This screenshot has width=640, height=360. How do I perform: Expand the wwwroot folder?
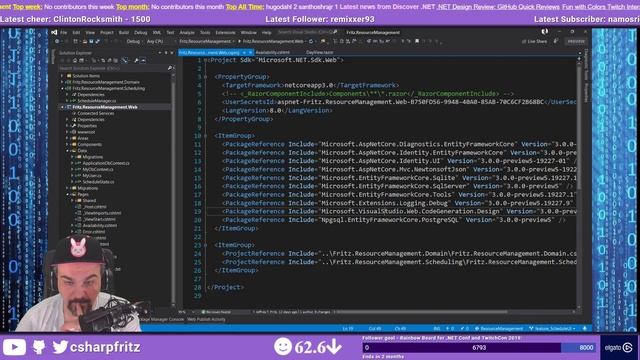coord(67,132)
